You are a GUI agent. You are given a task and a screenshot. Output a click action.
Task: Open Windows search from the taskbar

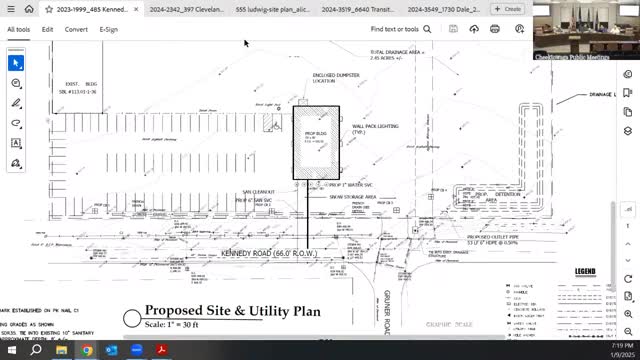point(36,350)
